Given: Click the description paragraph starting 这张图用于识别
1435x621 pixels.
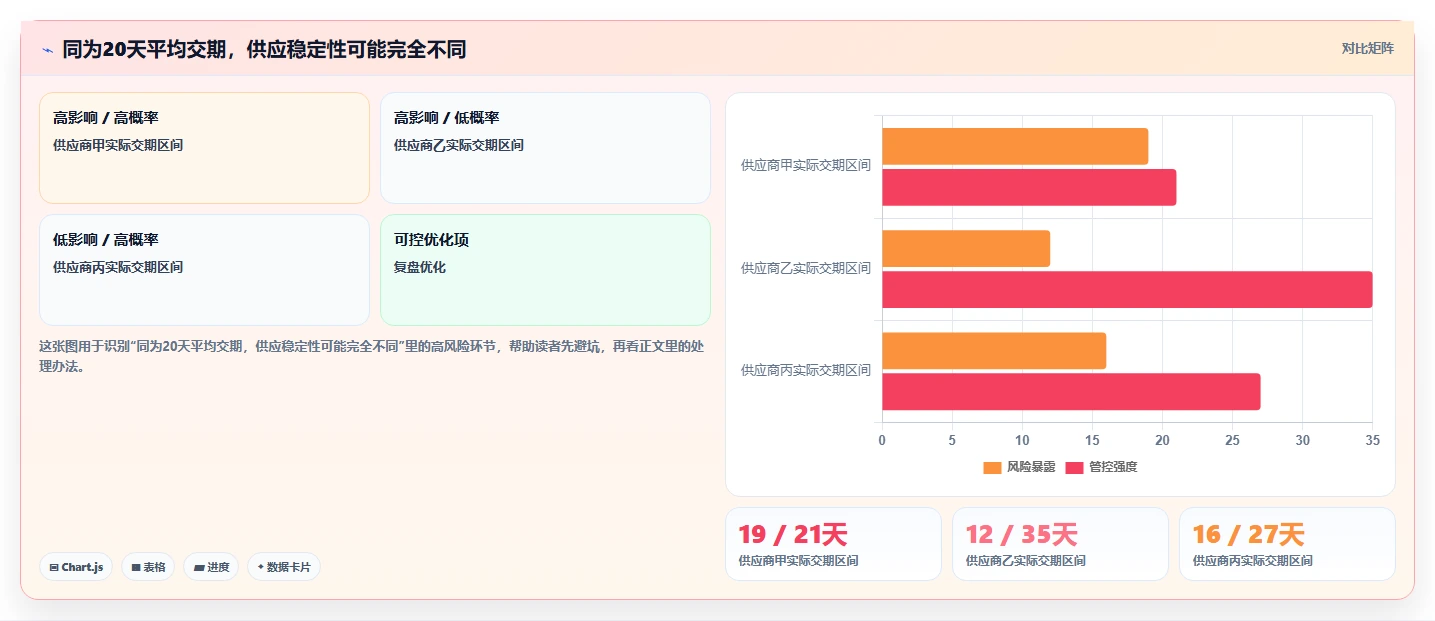Looking at the screenshot, I should [x=372, y=356].
